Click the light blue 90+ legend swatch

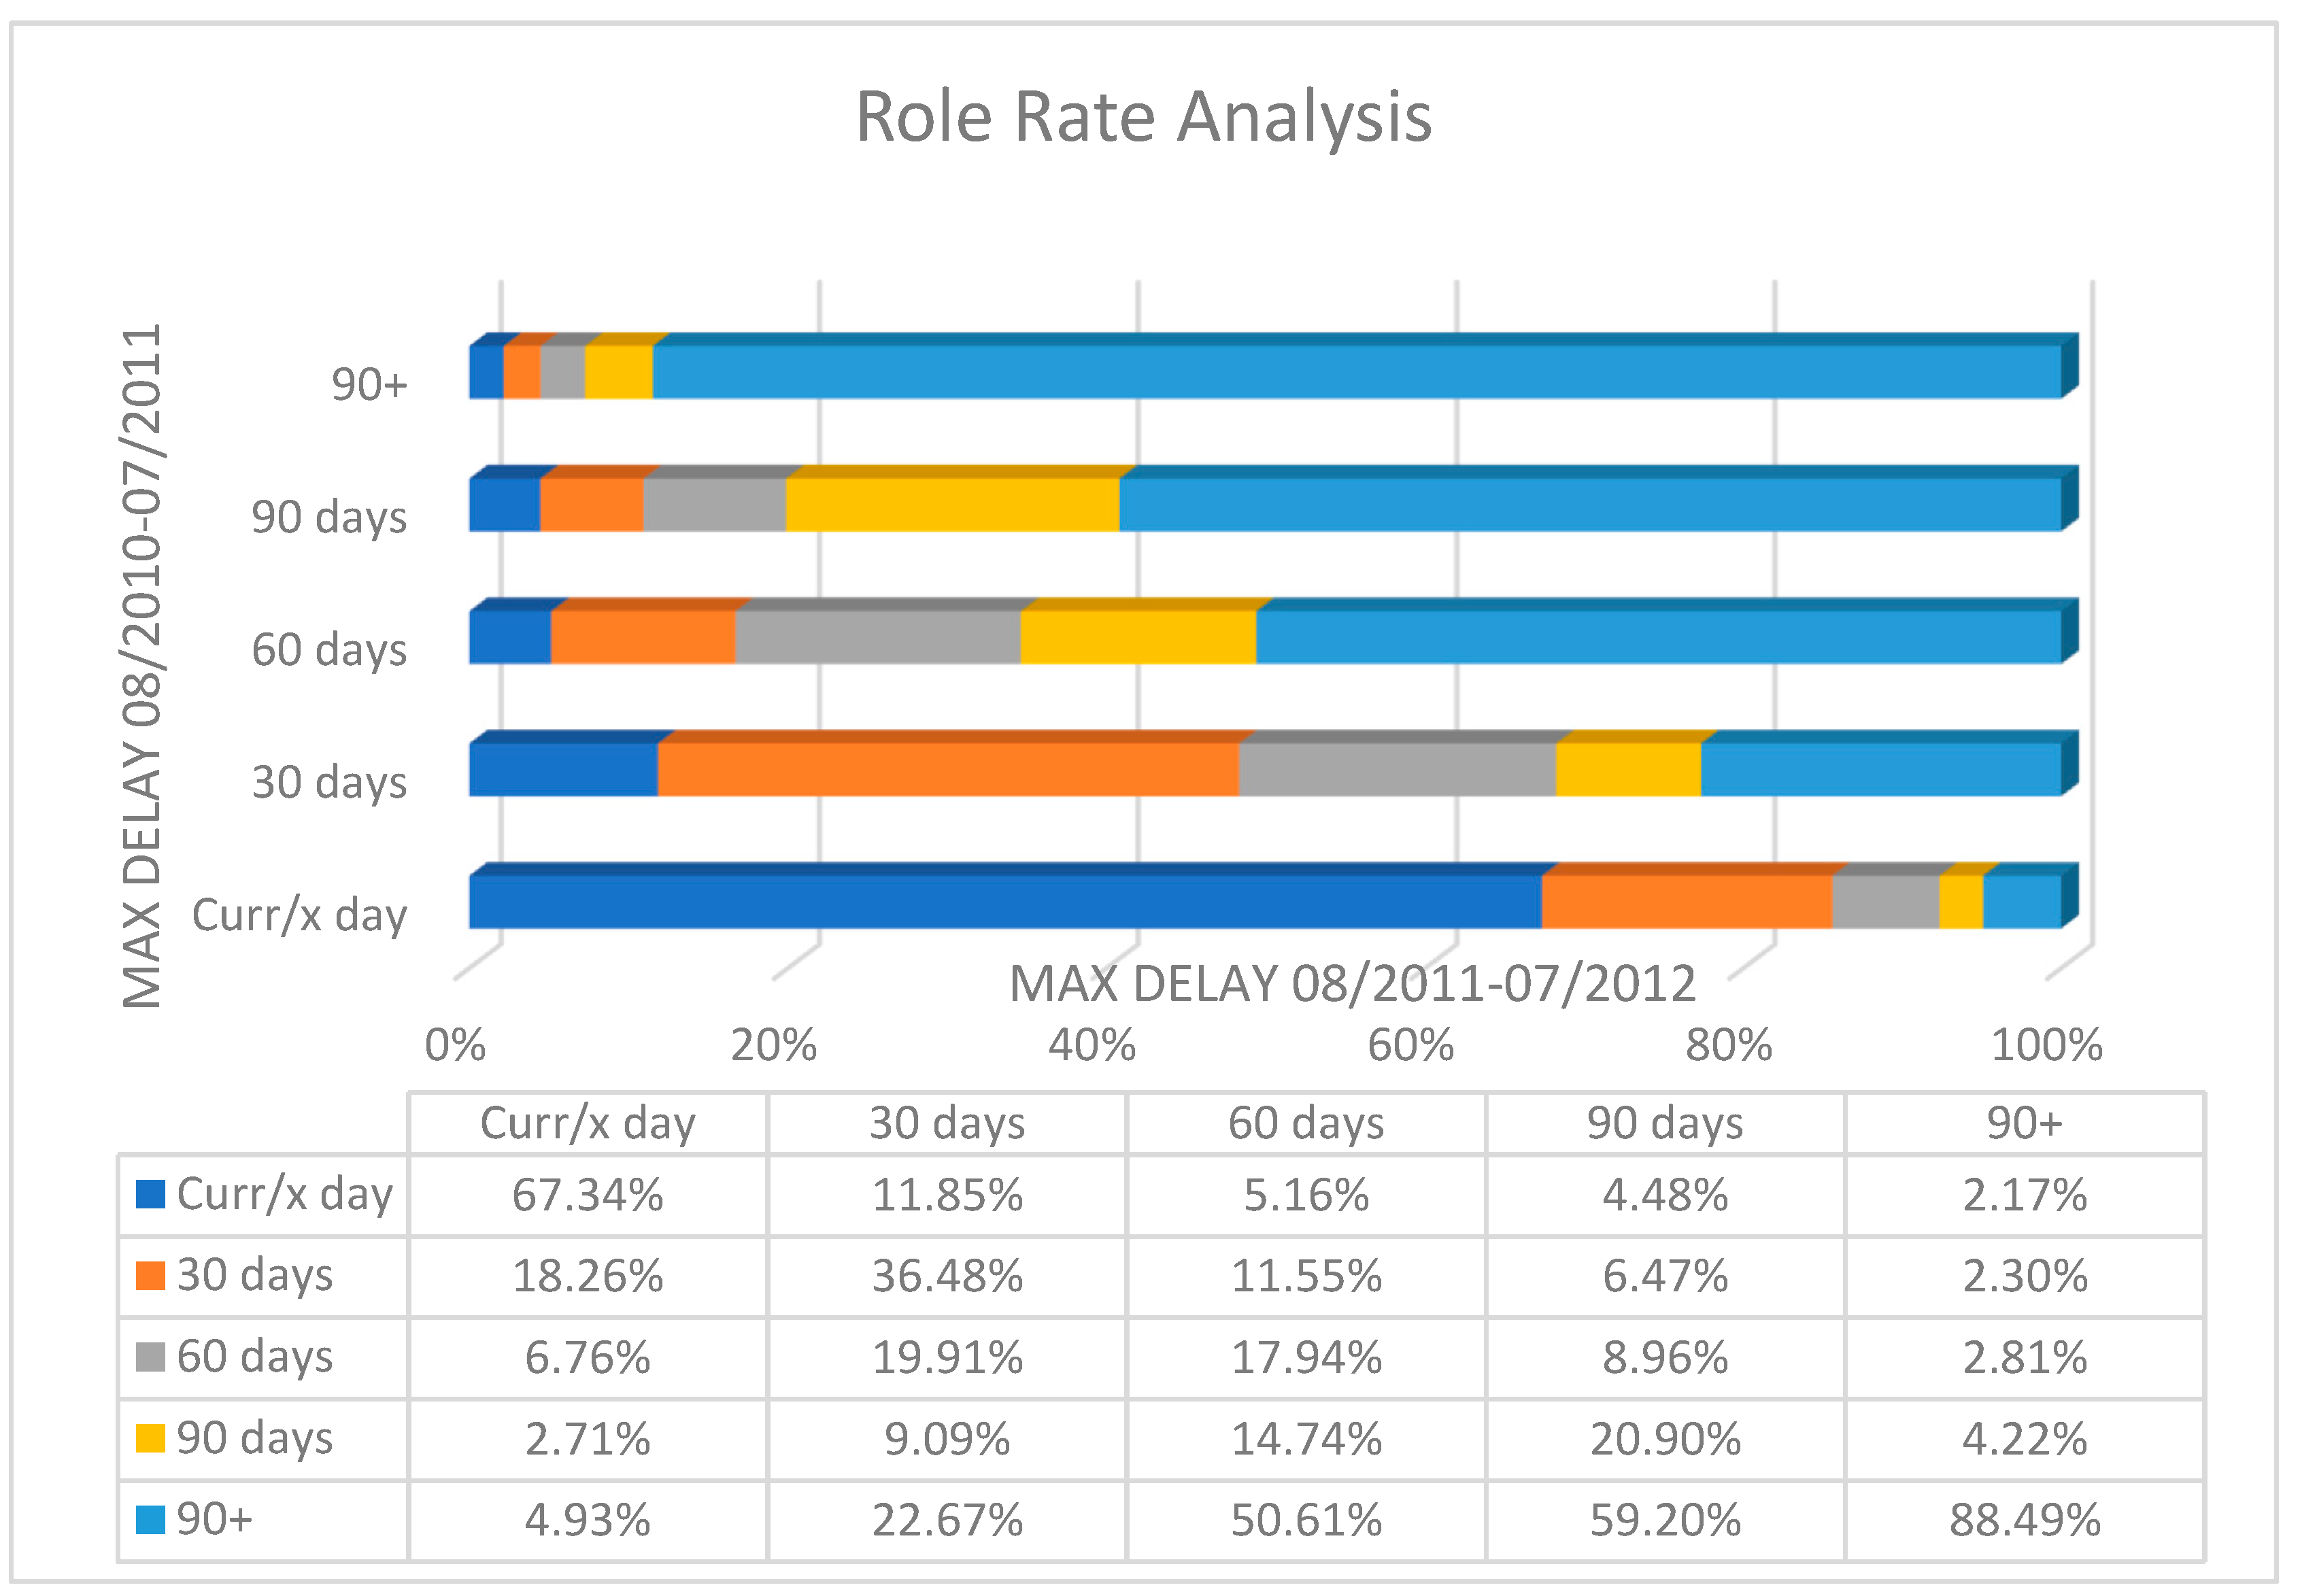(150, 1520)
